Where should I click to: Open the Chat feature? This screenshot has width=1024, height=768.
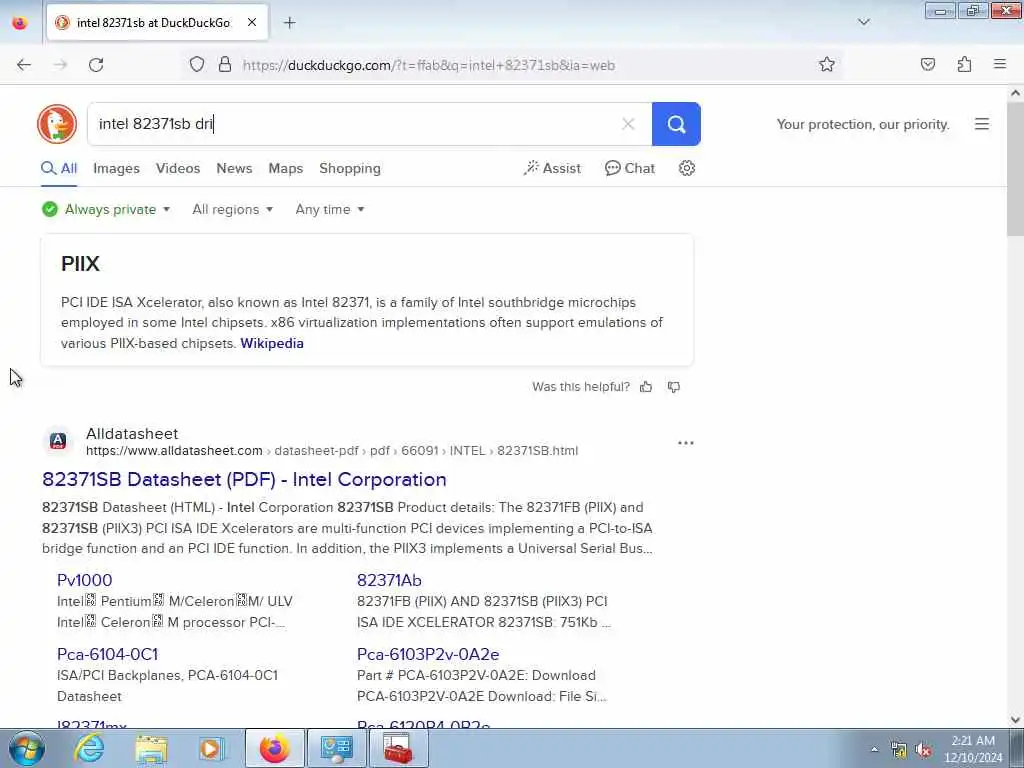coord(630,168)
